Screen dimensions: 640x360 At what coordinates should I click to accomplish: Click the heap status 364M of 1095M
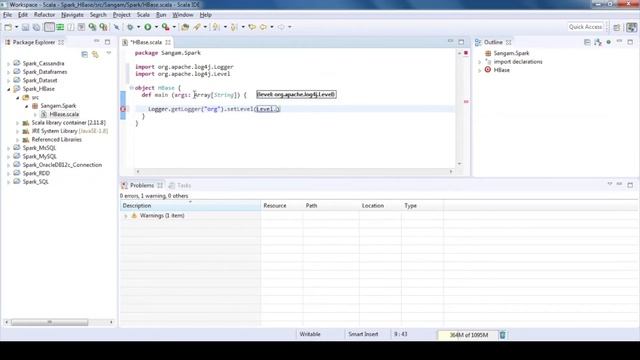click(468, 335)
